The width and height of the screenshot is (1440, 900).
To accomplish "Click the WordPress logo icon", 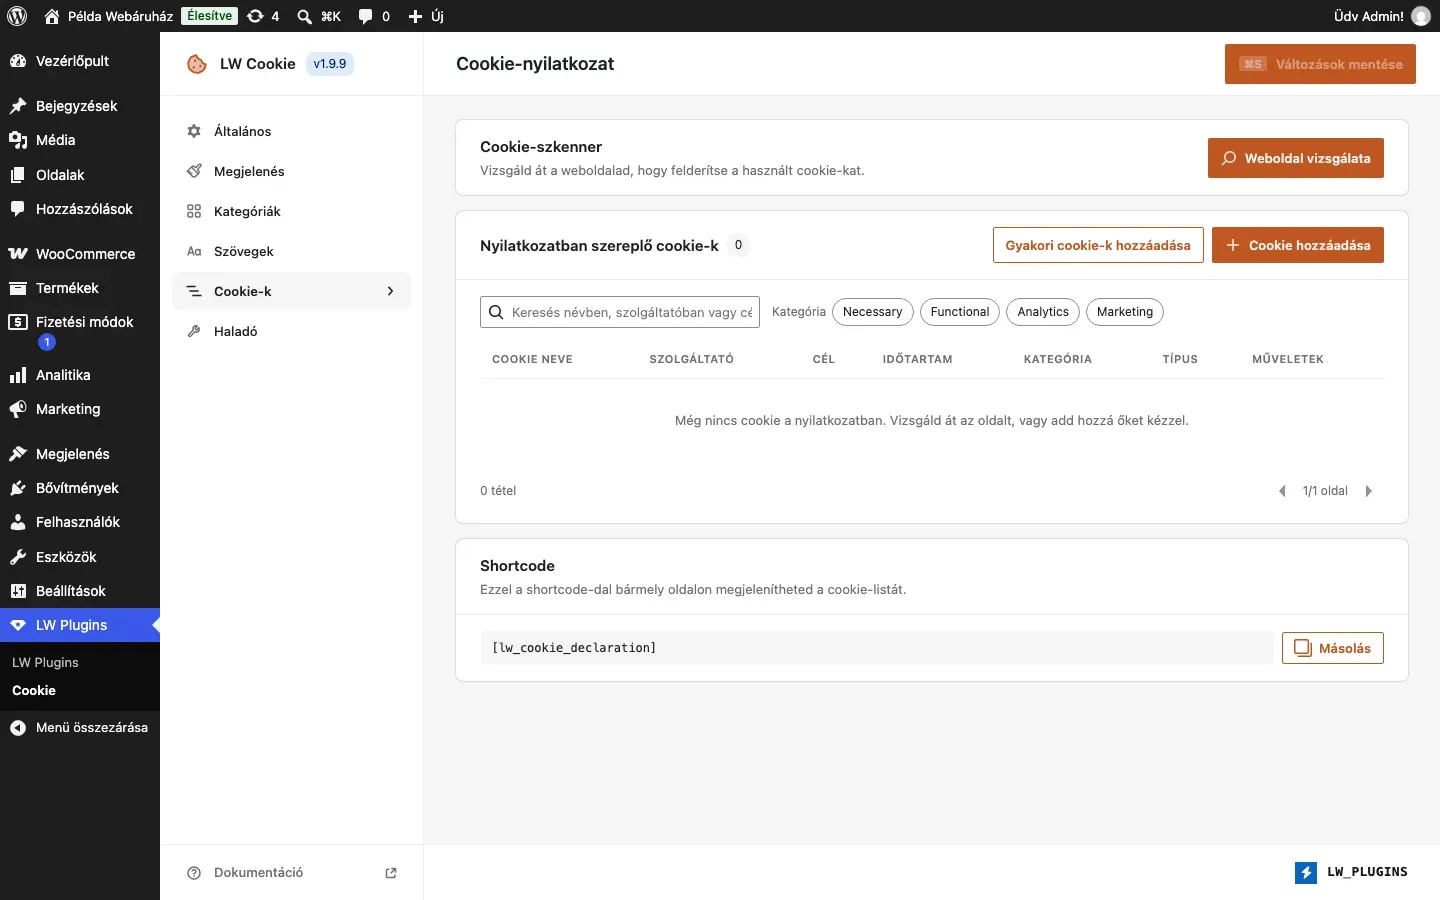I will pos(17,16).
